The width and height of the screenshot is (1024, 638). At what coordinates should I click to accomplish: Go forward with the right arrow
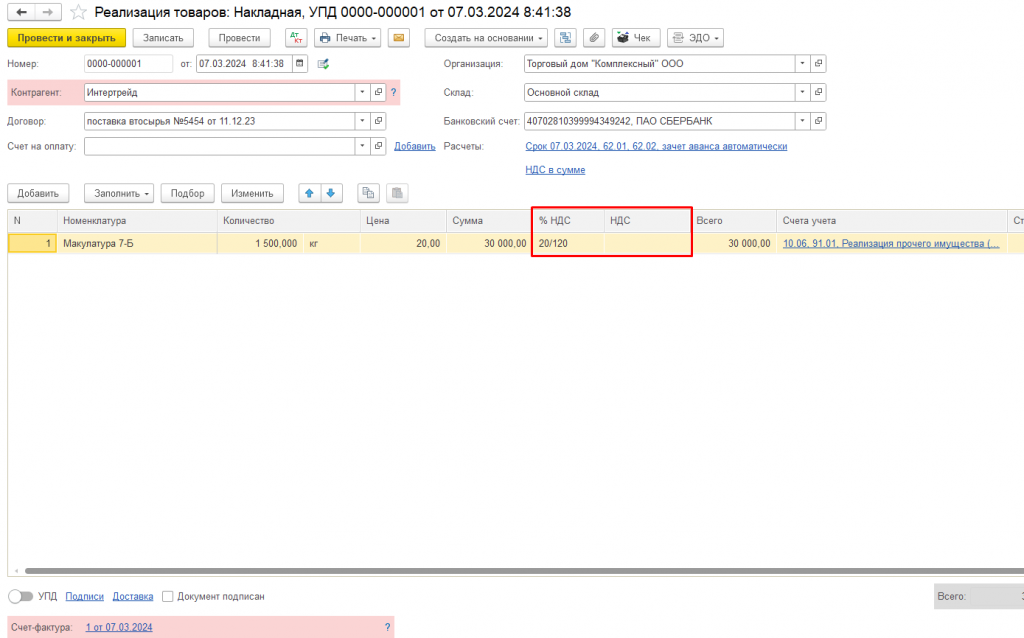[x=48, y=12]
